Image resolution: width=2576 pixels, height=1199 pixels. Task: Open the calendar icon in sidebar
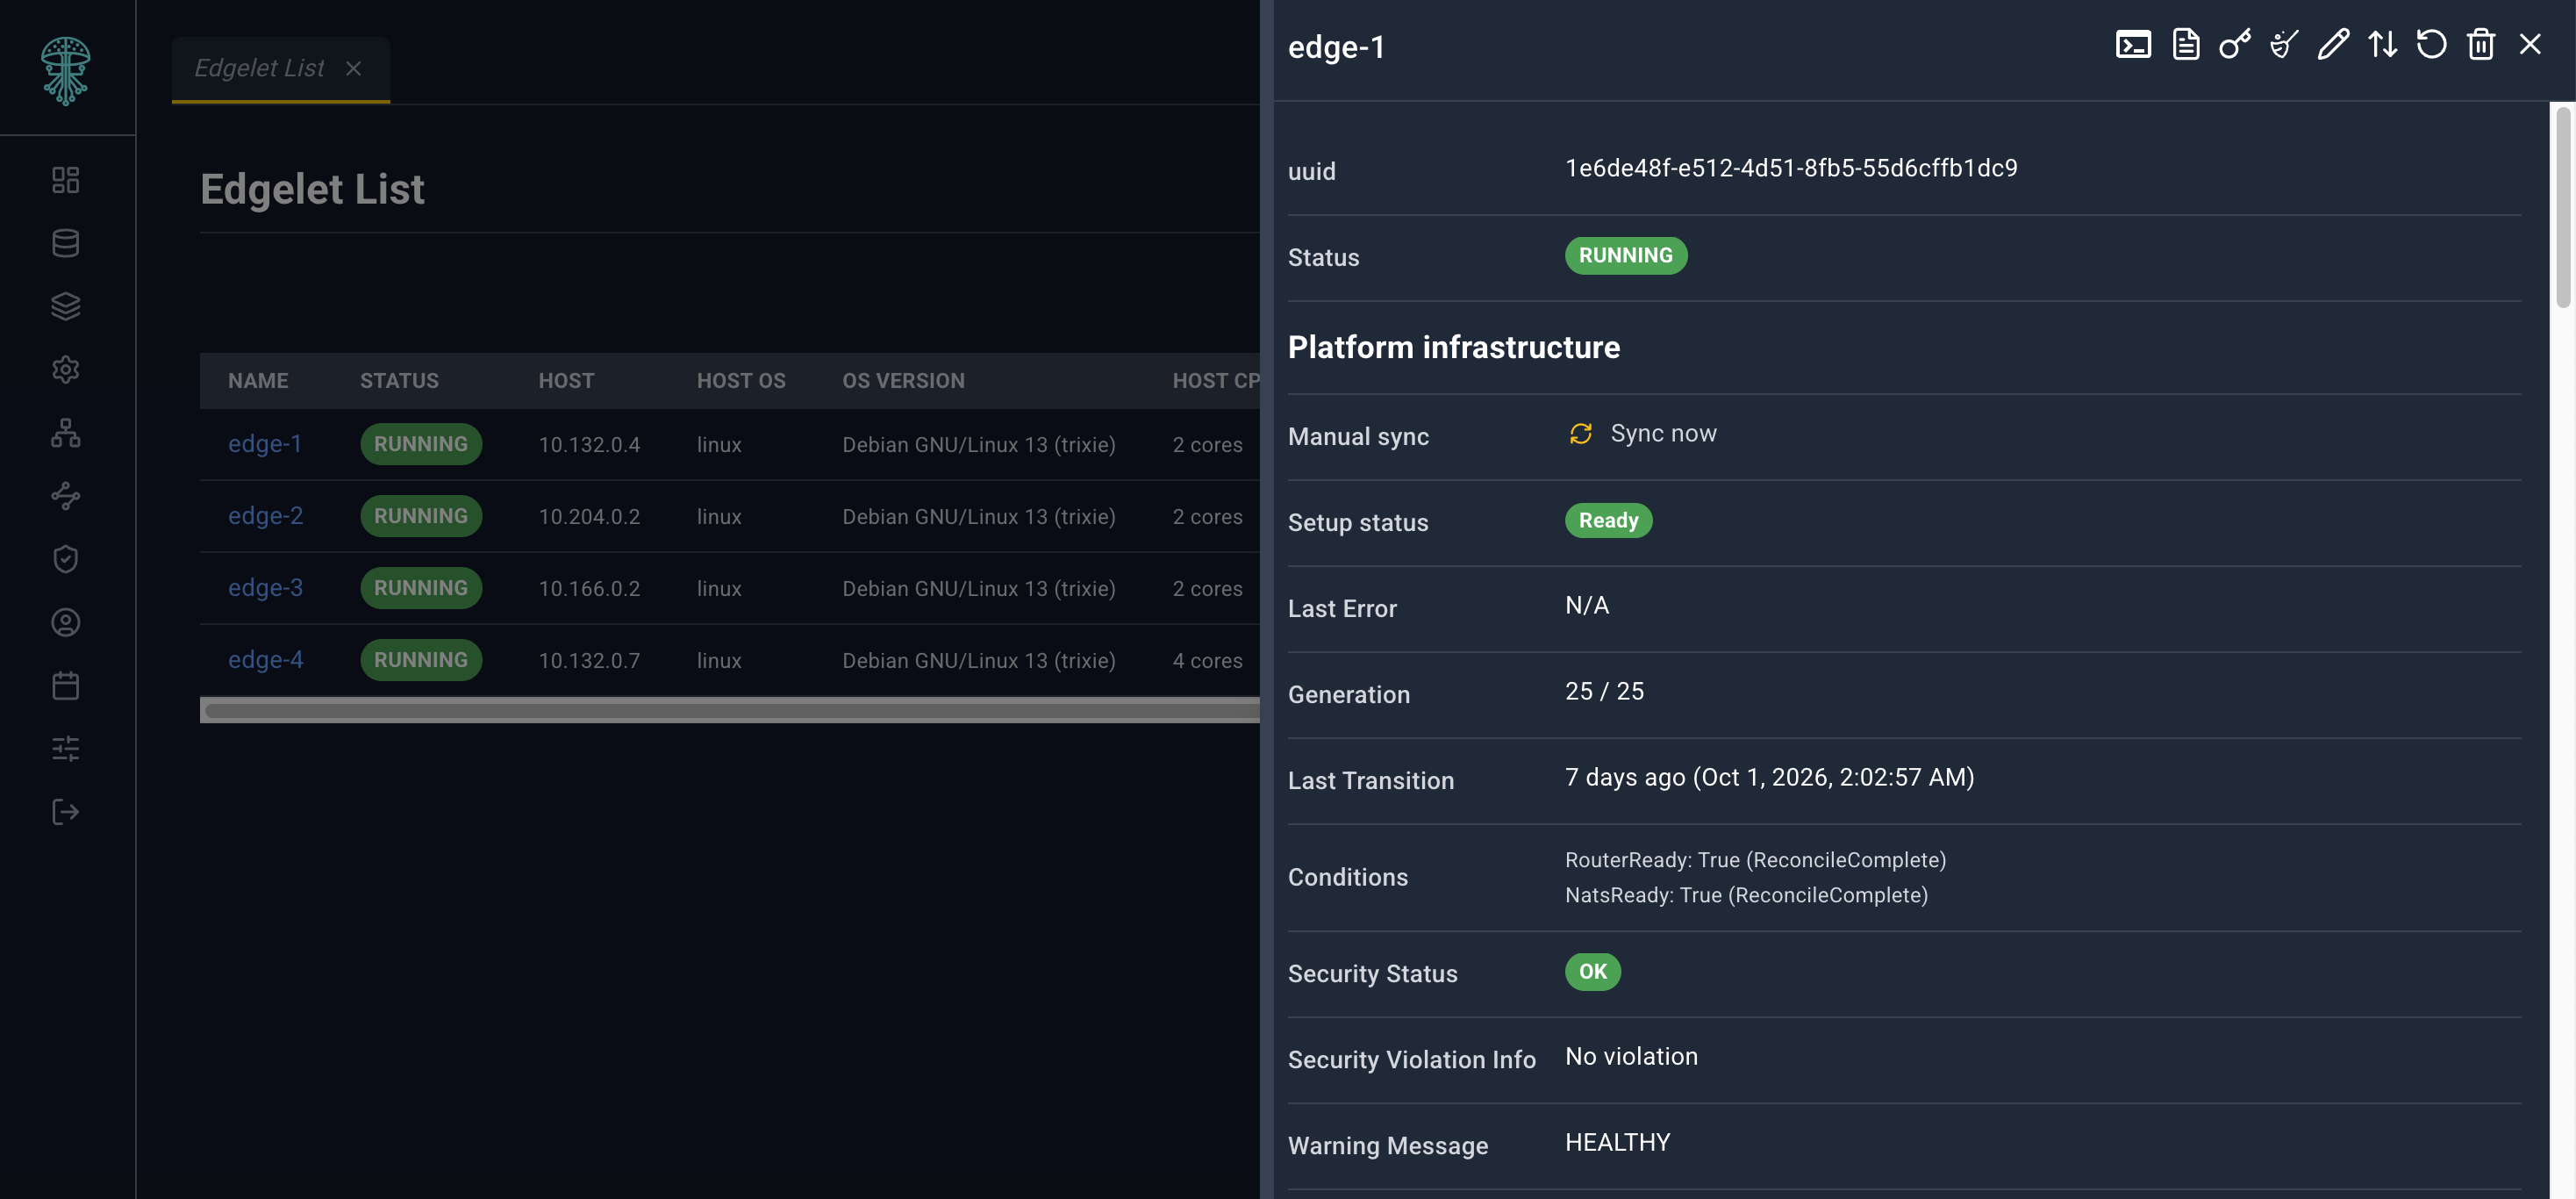point(66,685)
